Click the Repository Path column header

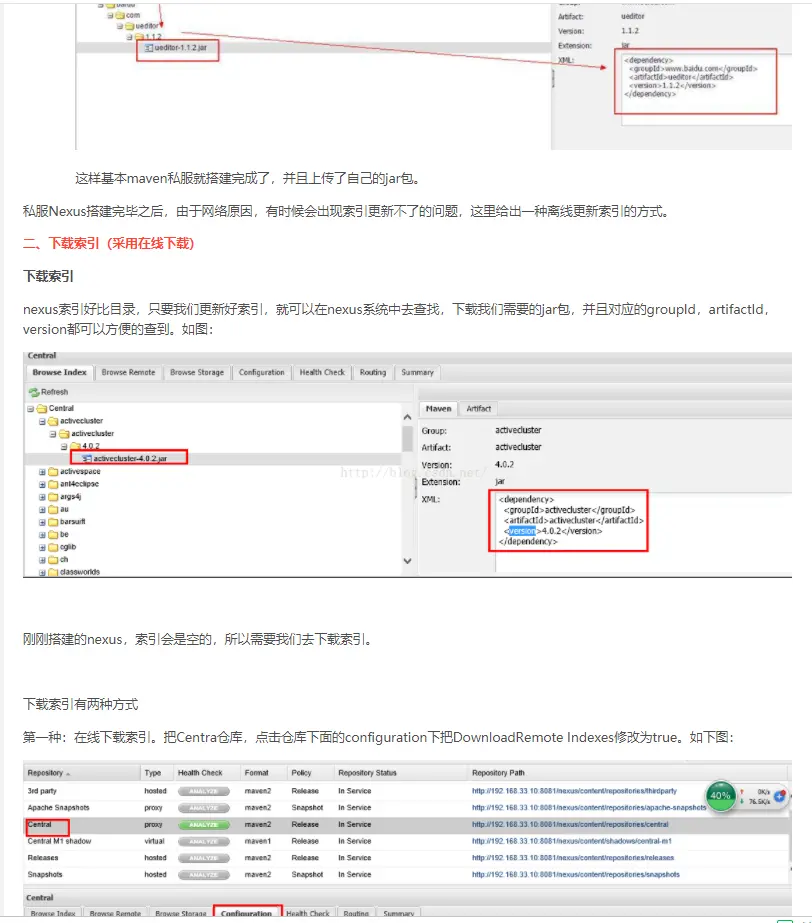pos(629,773)
